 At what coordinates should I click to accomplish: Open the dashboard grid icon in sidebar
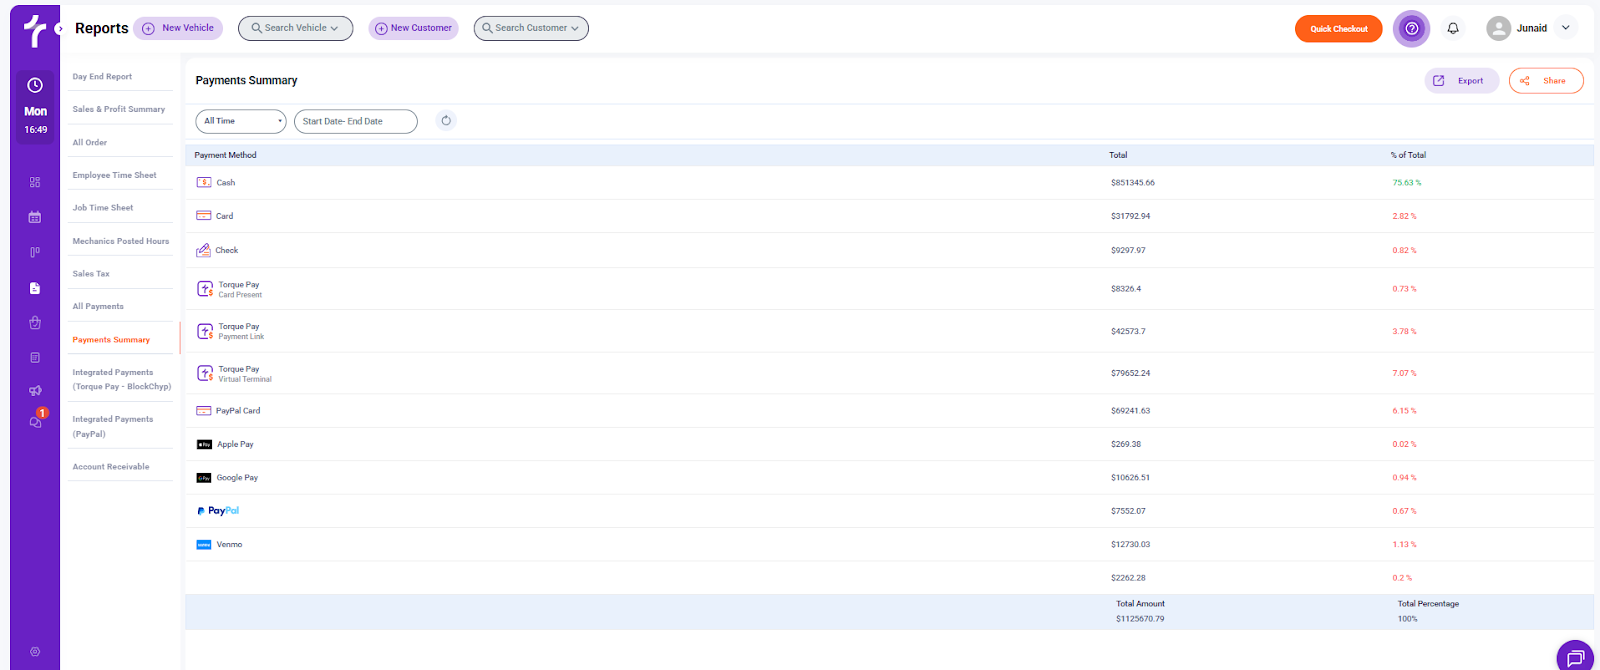[35, 182]
